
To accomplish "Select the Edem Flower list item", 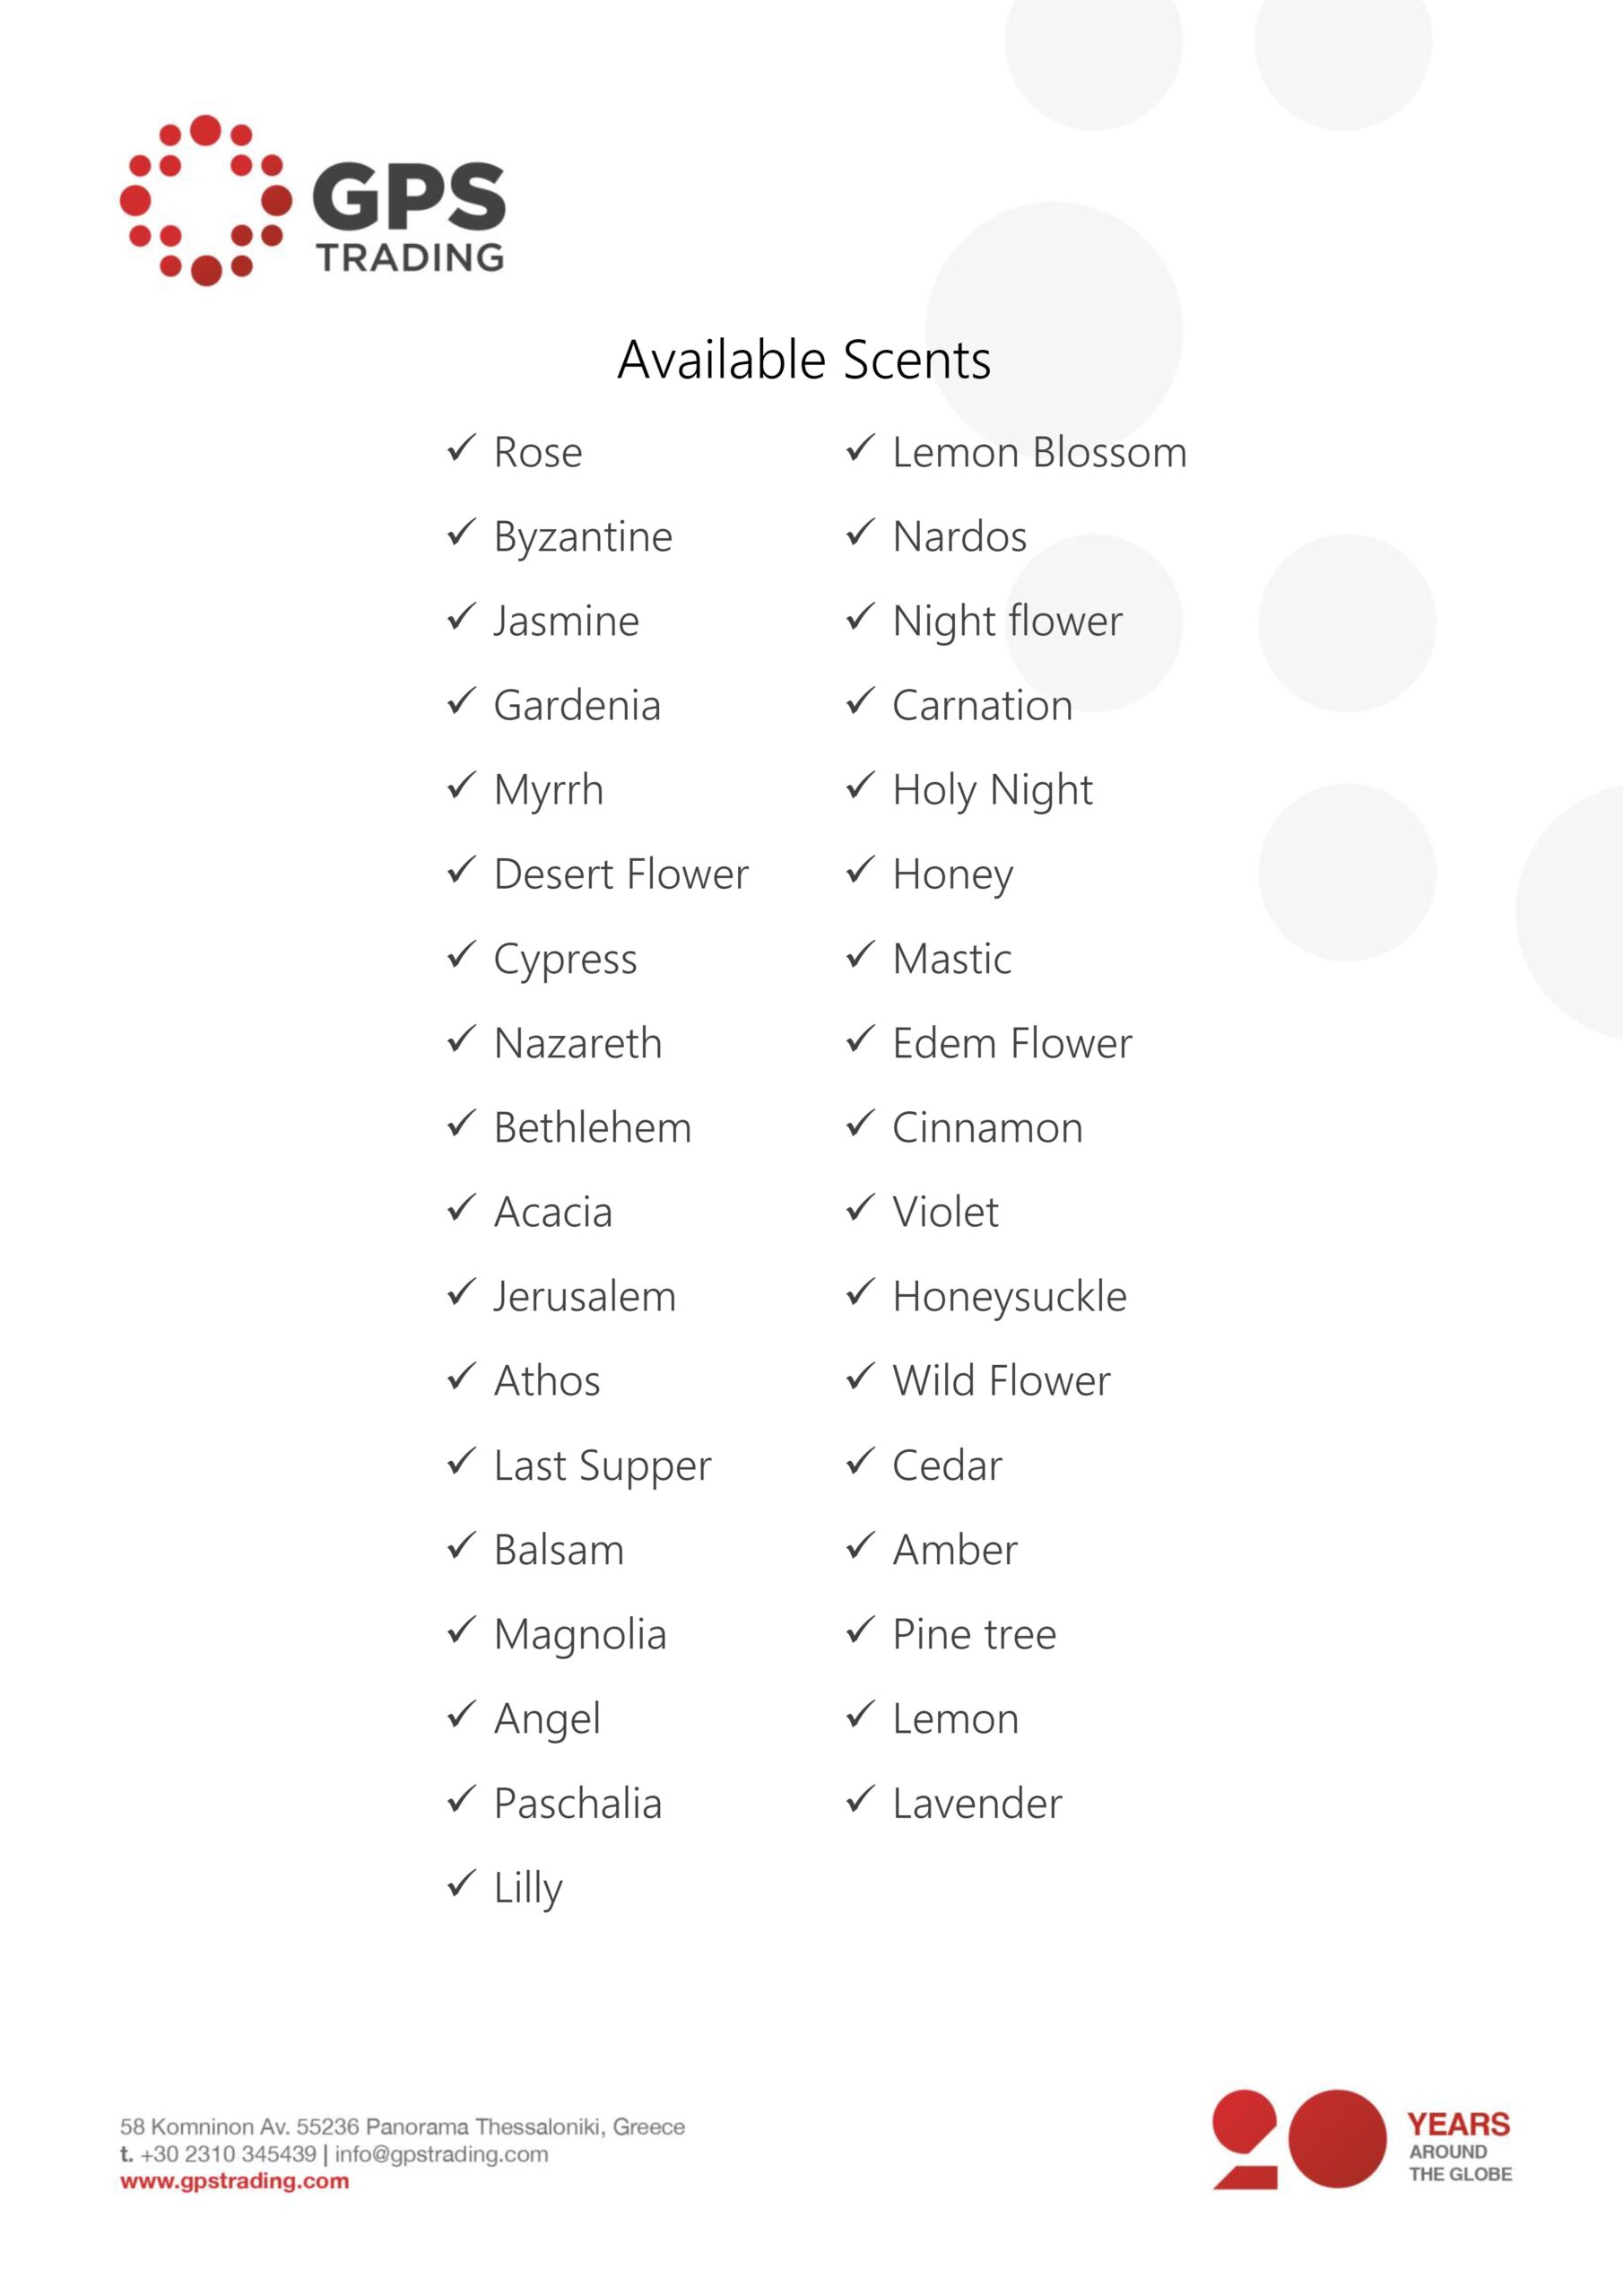I will pos(1012,1043).
